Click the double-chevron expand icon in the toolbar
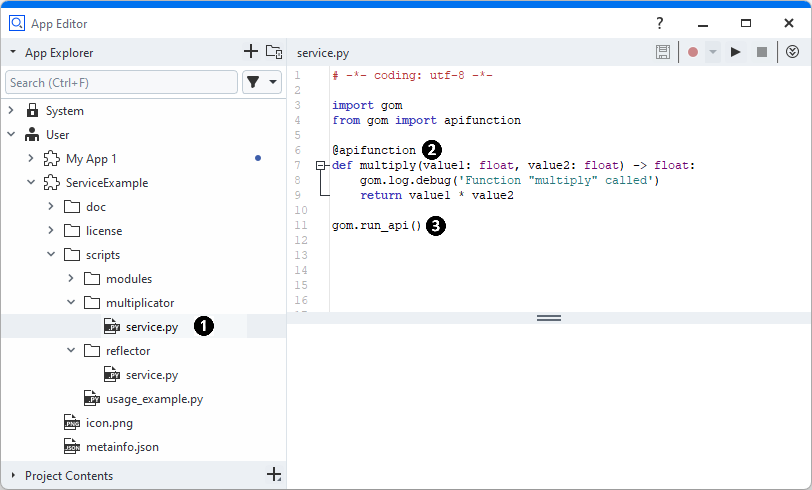 792,52
